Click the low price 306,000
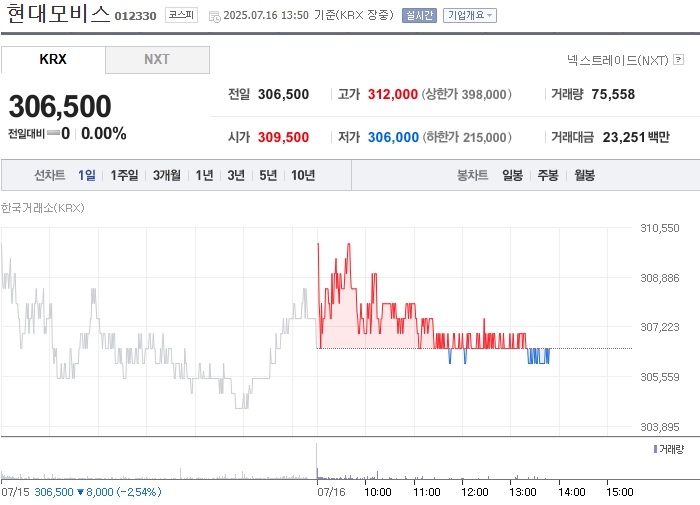Screen dimensions: 700x505 (393, 137)
